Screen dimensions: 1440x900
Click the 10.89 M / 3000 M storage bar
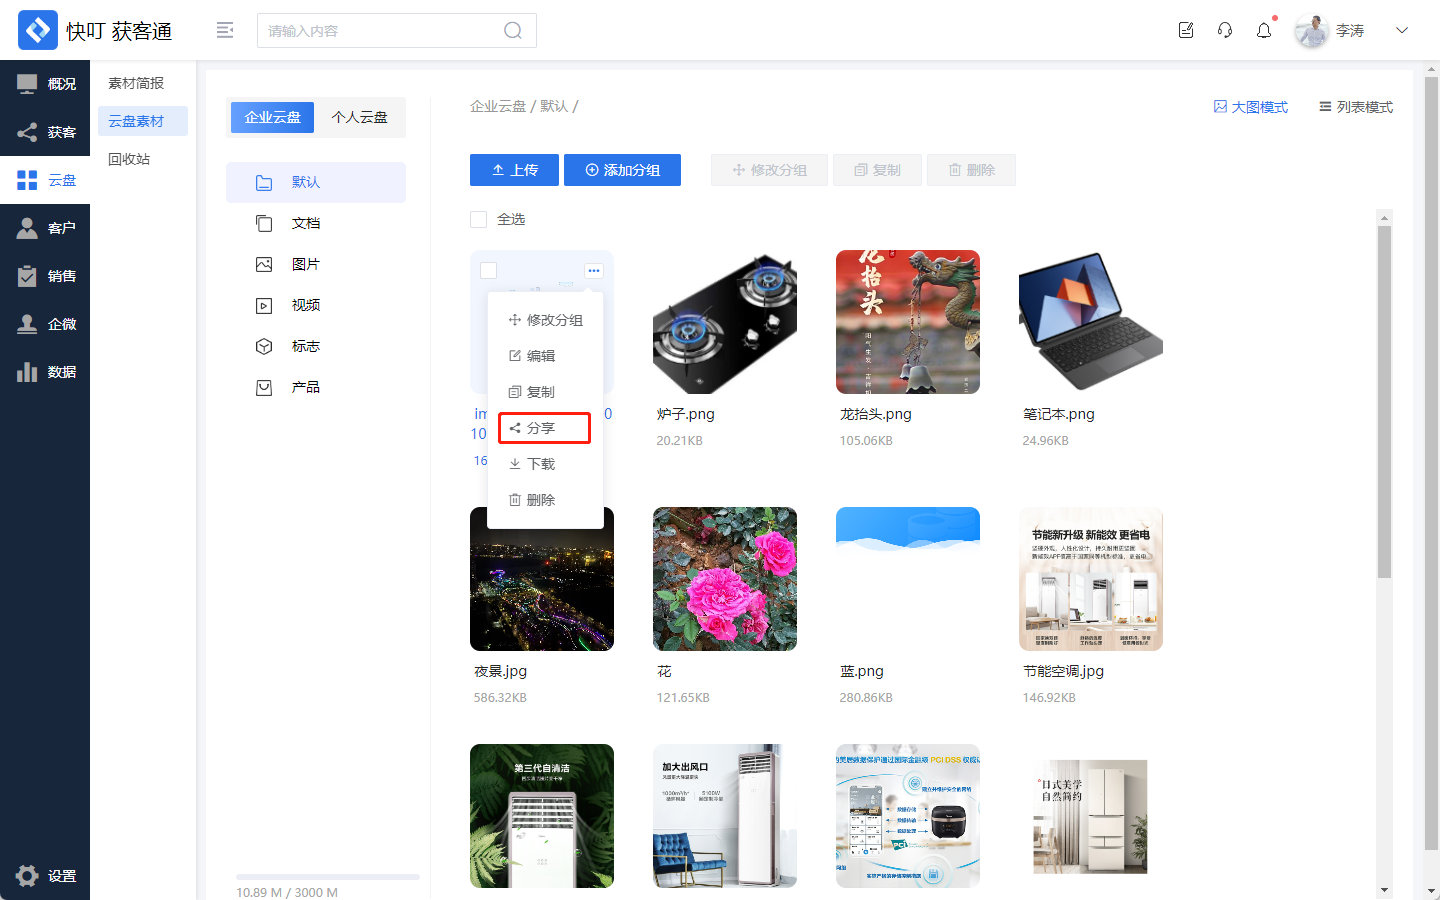328,877
